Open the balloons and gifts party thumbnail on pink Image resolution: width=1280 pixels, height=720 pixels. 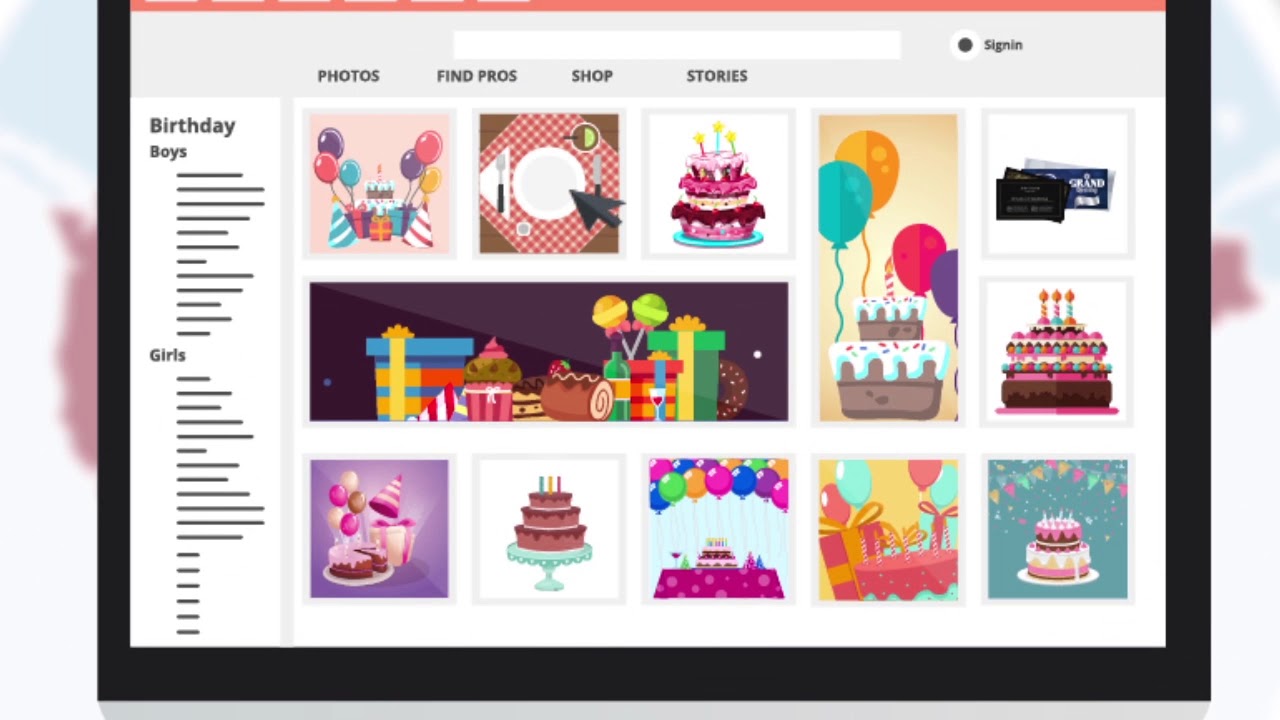click(x=379, y=183)
